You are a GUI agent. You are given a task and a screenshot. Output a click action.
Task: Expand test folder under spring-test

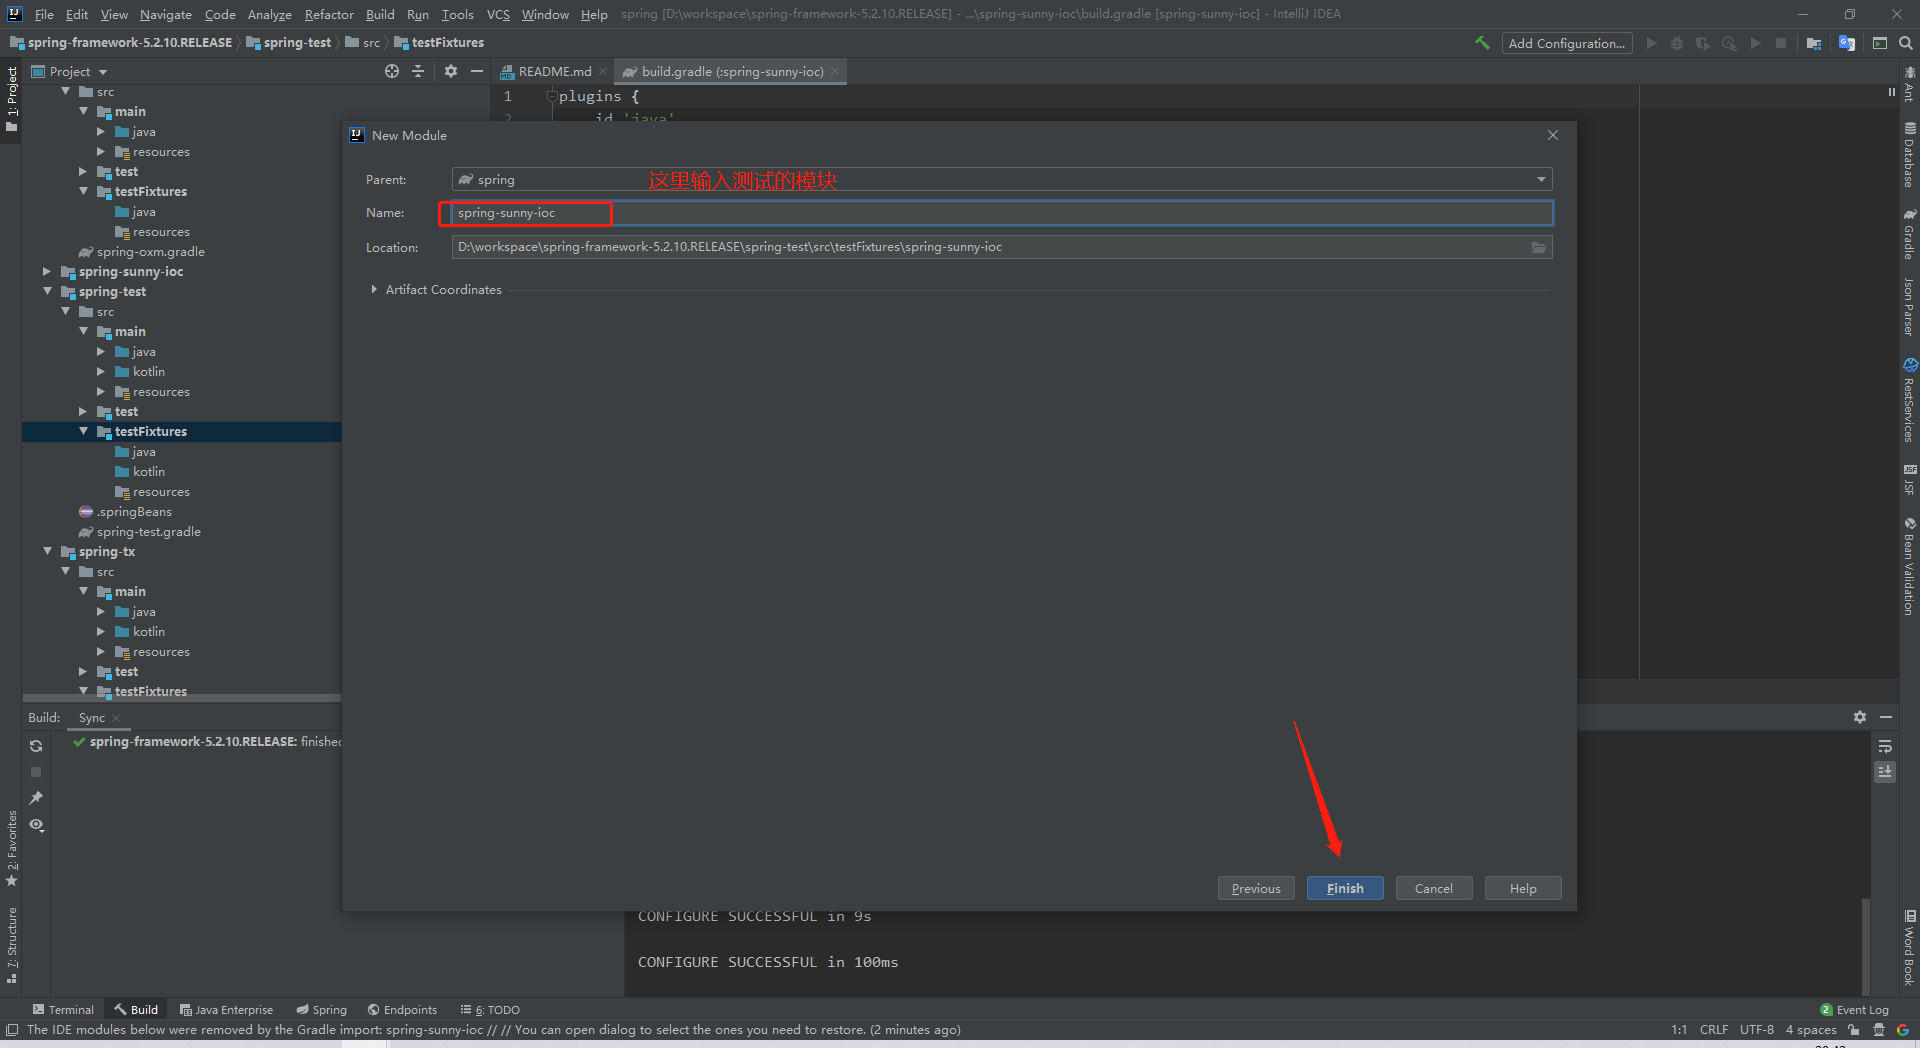pos(84,411)
